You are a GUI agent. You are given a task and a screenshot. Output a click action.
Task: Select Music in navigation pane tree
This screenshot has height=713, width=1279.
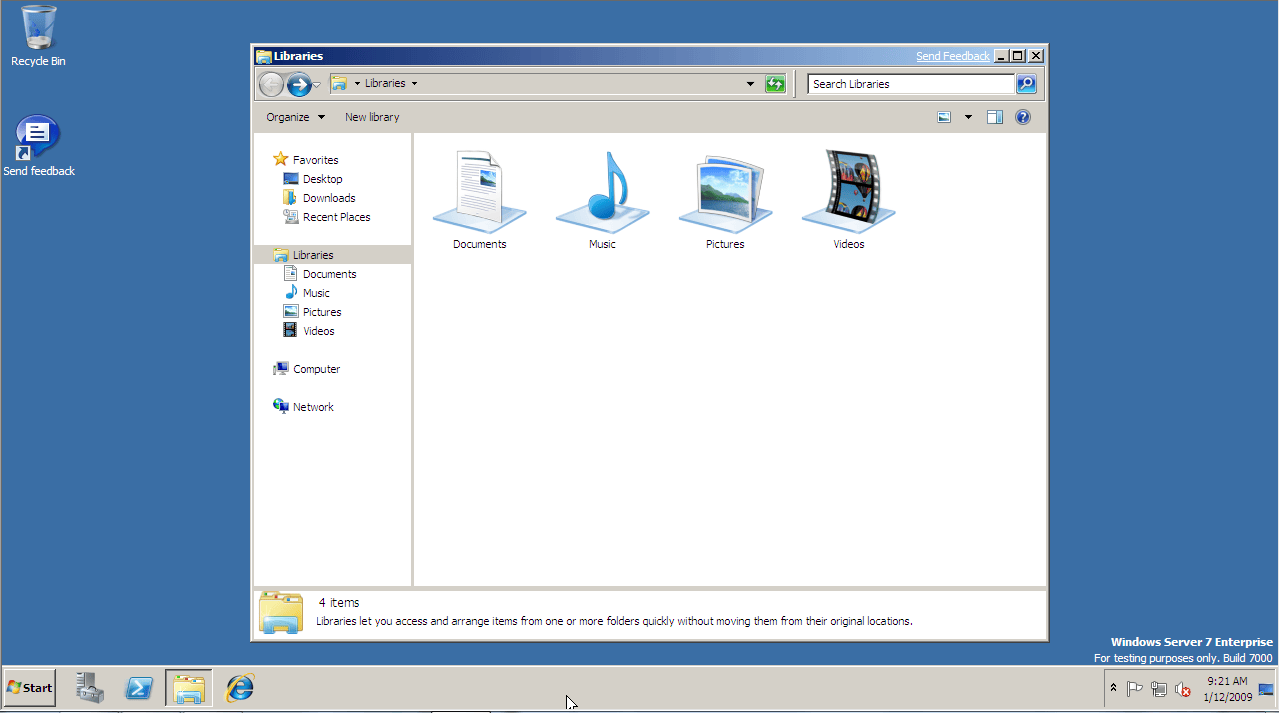click(306, 293)
